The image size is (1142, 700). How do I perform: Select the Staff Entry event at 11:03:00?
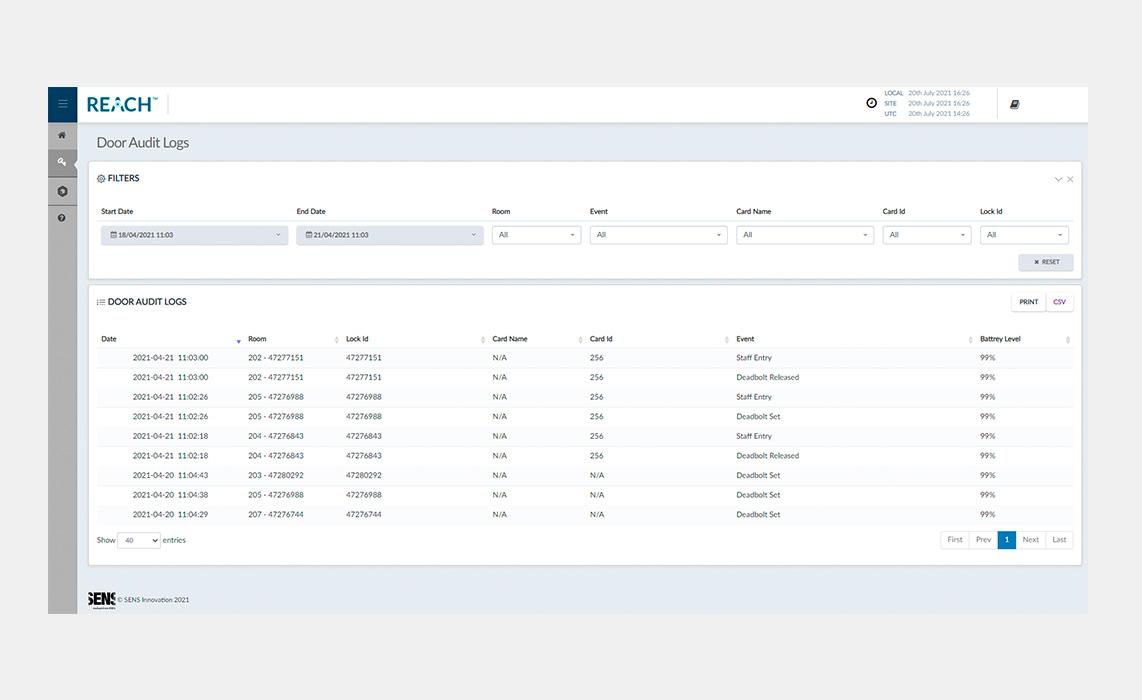pos(754,358)
